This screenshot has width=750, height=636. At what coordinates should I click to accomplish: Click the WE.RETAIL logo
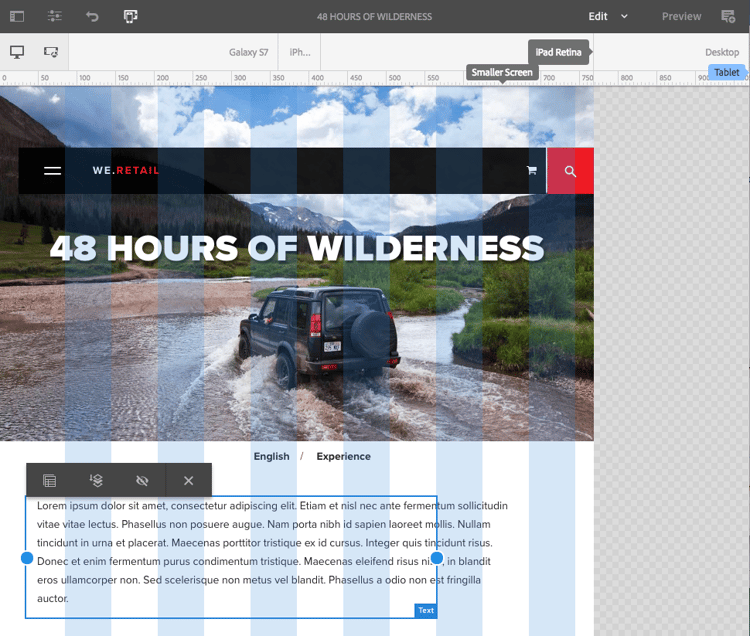pos(126,170)
